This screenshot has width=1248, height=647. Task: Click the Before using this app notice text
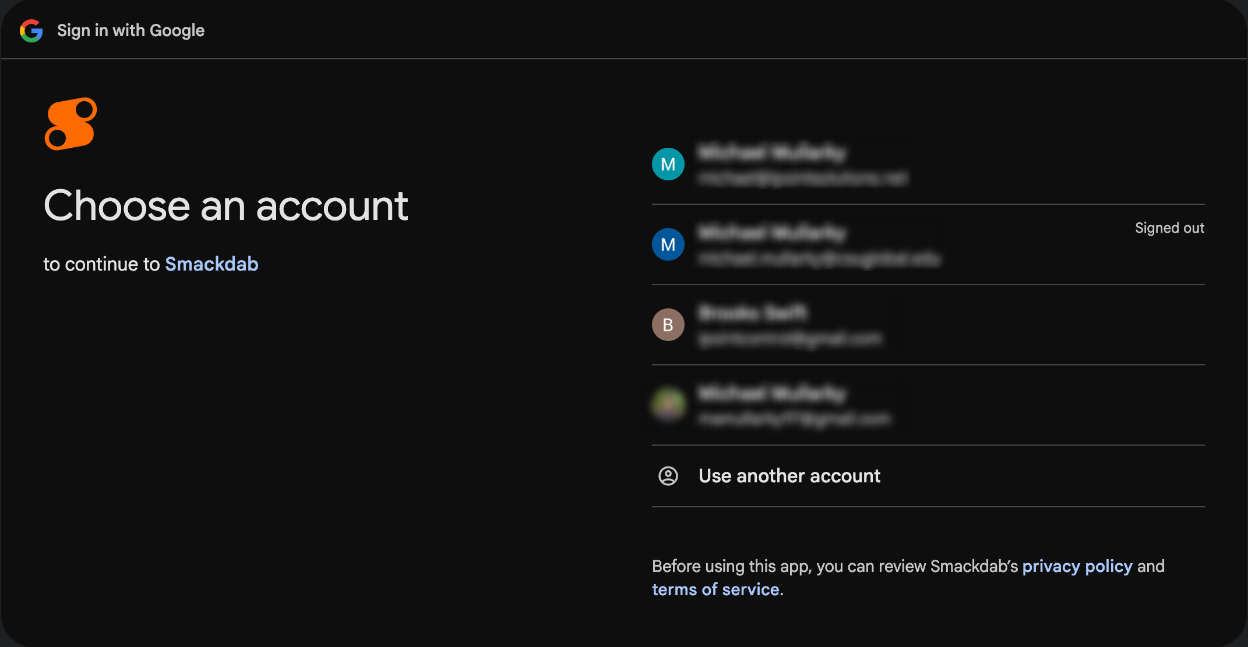tap(834, 566)
